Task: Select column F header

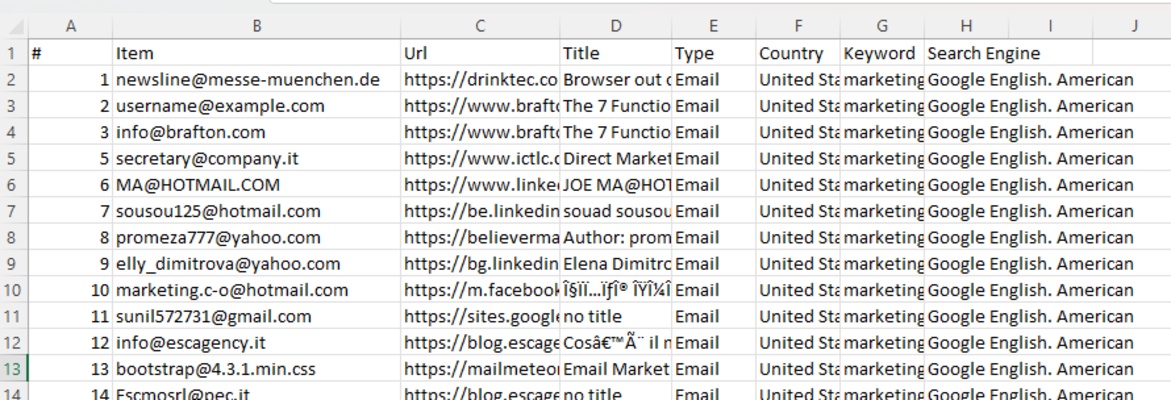Action: click(x=798, y=26)
